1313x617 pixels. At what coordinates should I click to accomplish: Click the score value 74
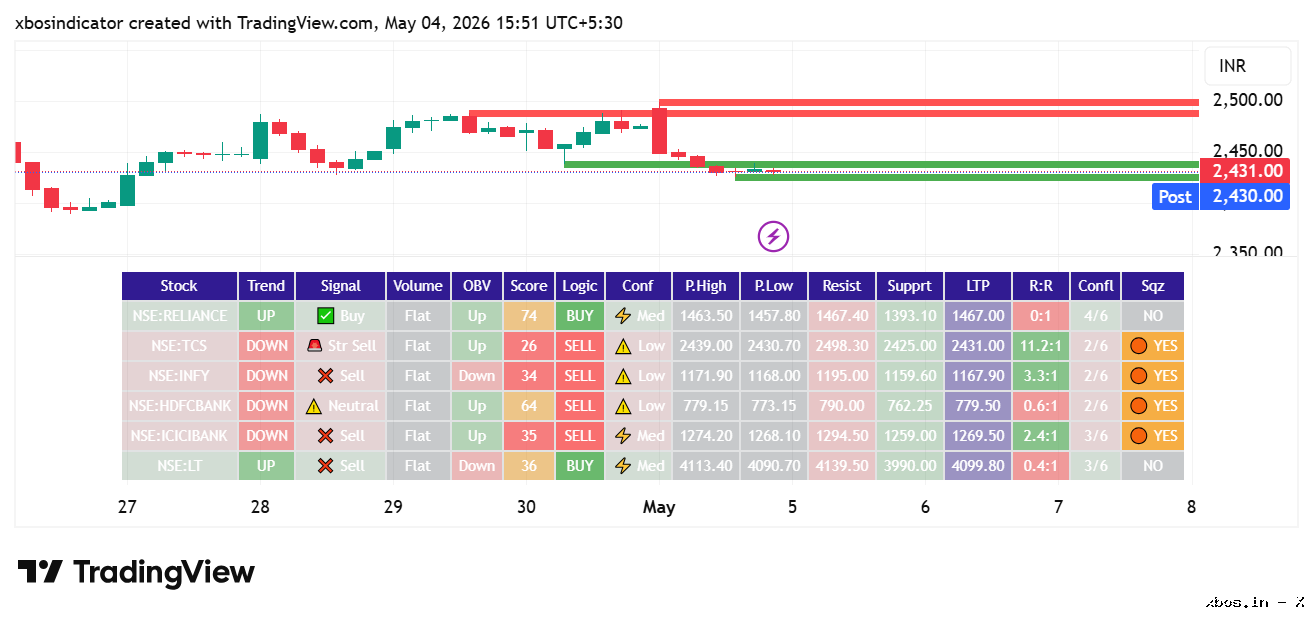tap(529, 316)
